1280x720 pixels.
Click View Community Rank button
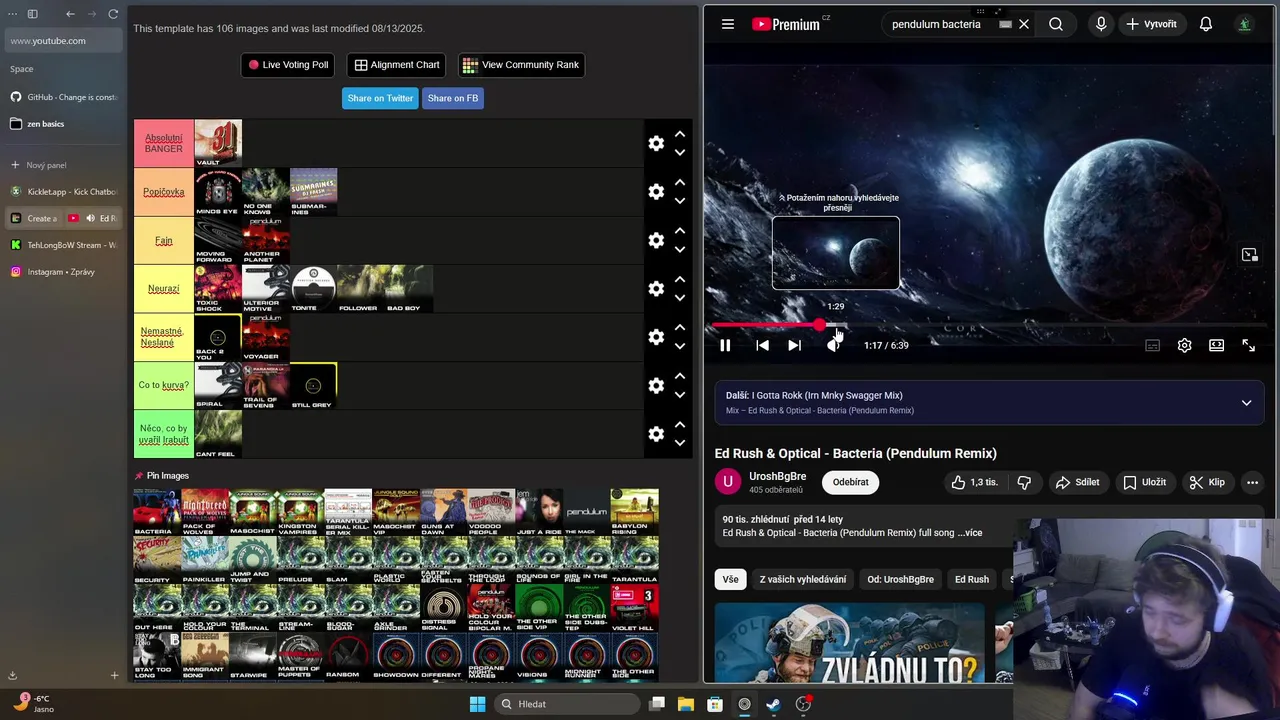coord(521,65)
